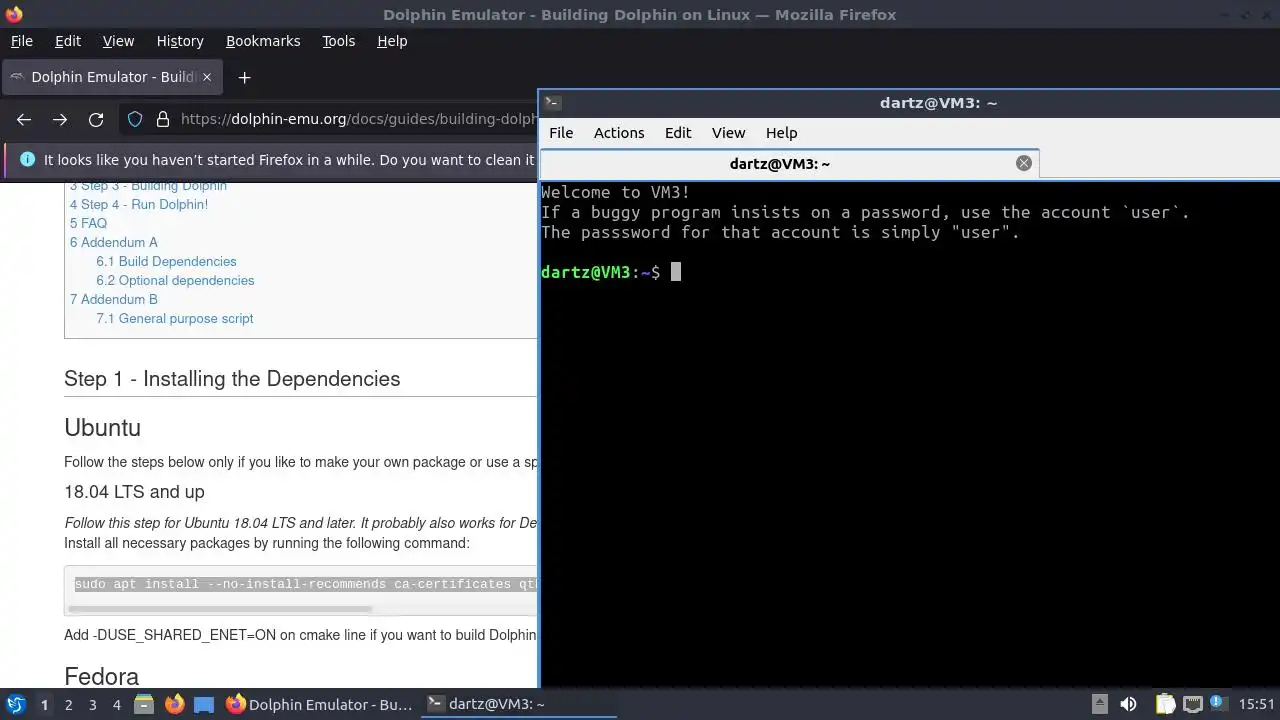Open terminal File menu
This screenshot has width=1280, height=720.
[561, 133]
